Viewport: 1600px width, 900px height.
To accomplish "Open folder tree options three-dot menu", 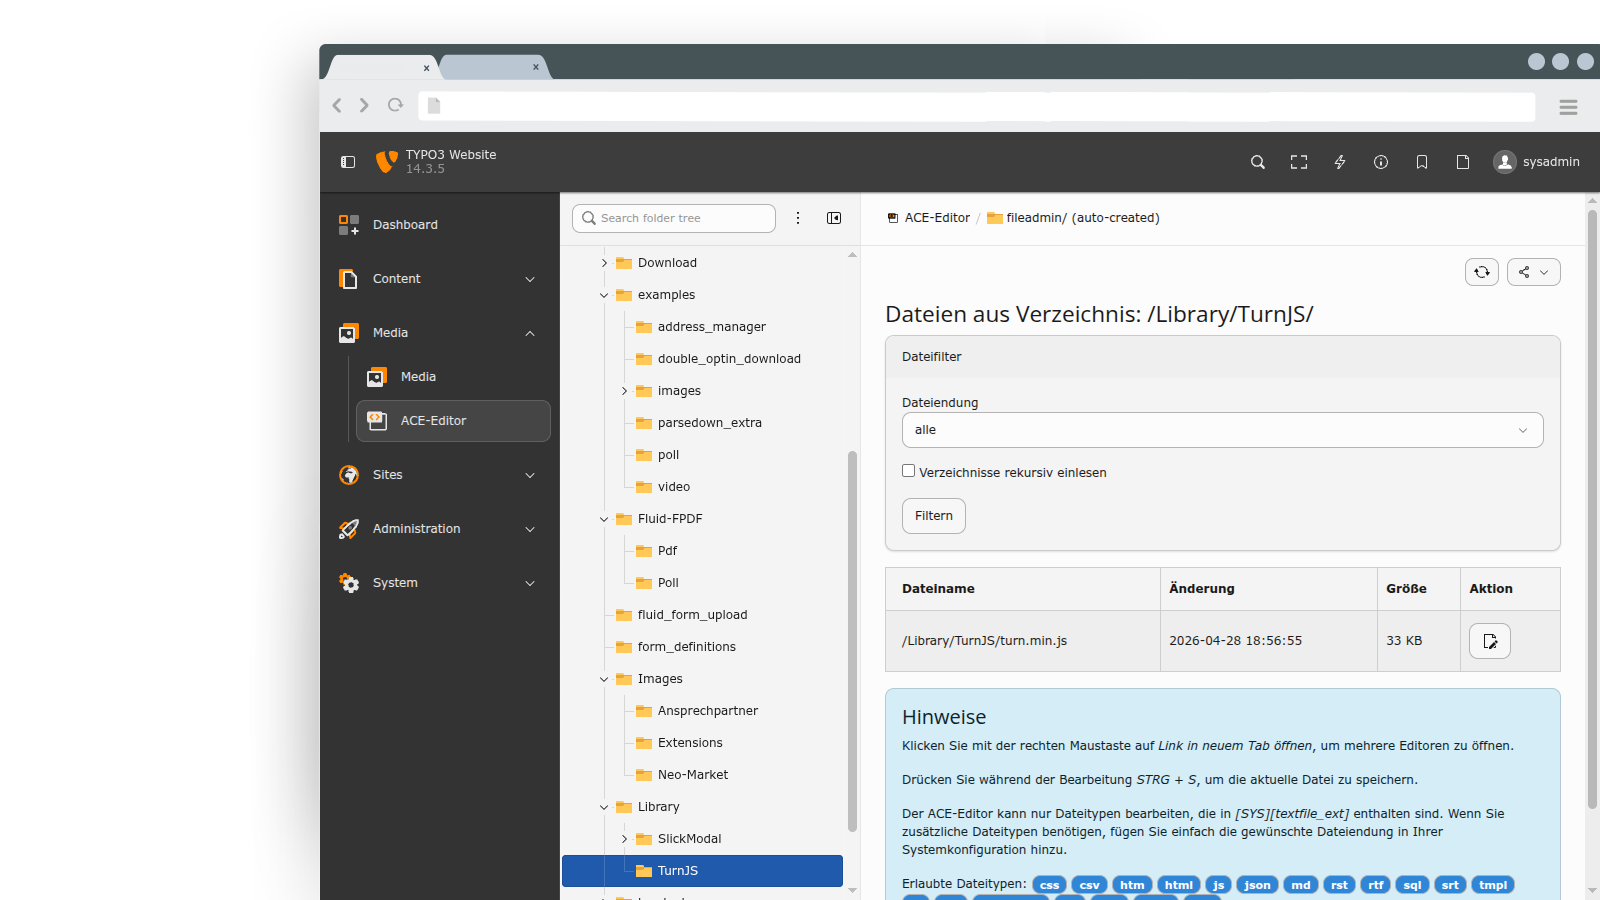I will pos(798,218).
